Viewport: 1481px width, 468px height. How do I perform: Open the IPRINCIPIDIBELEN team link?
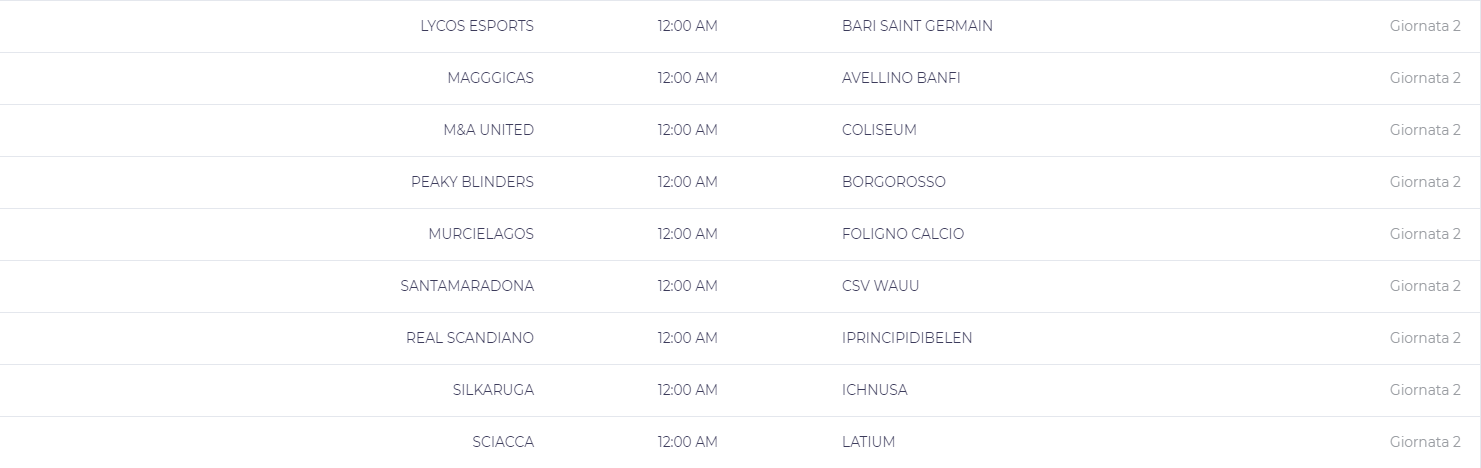907,338
